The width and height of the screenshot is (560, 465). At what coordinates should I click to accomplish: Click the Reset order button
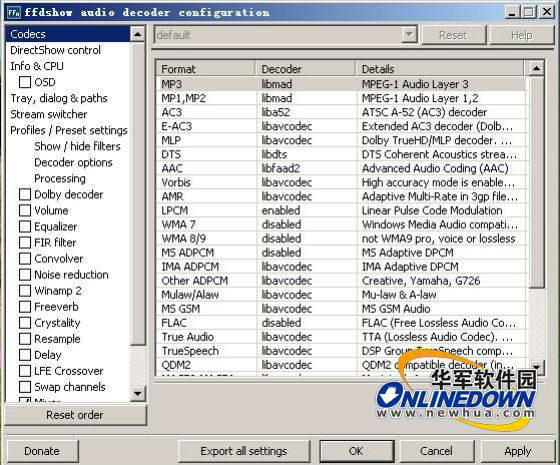[x=75, y=415]
